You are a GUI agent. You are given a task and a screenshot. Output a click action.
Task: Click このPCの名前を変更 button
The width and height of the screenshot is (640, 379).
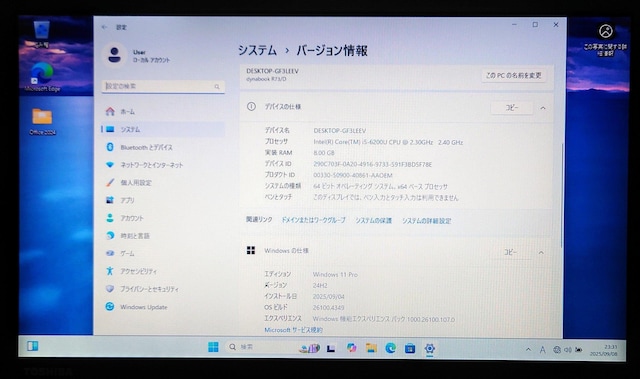pos(514,75)
